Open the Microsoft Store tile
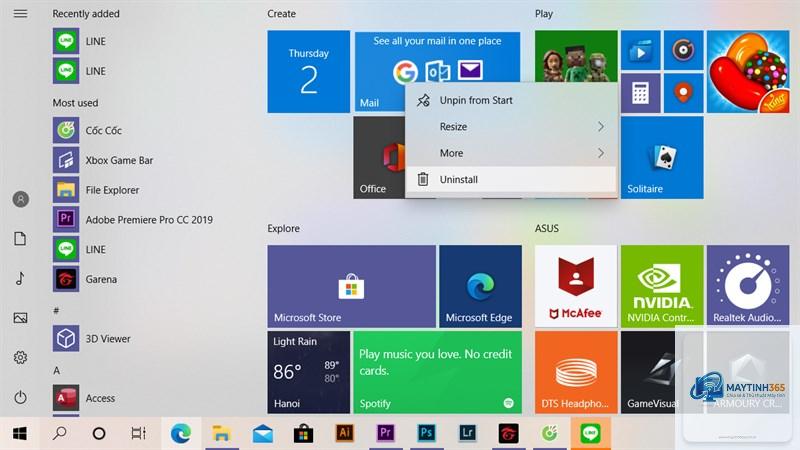The image size is (800, 450). pyautogui.click(x=352, y=286)
